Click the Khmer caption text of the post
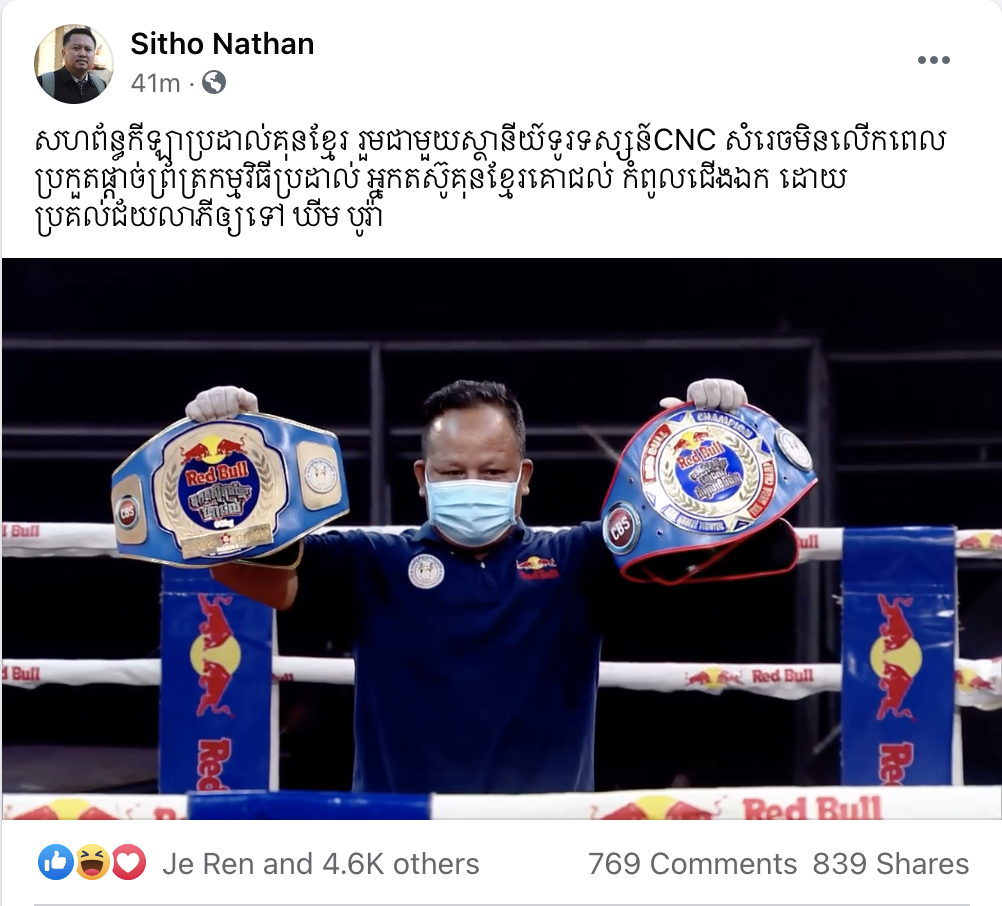The height and width of the screenshot is (906, 1002). (489, 180)
